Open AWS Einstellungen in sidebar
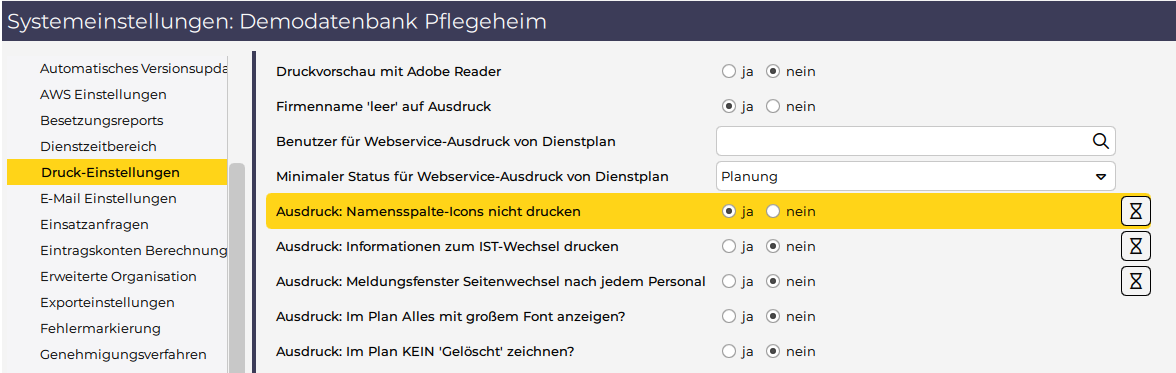Viewport: 1176px width, 373px height. click(x=104, y=95)
